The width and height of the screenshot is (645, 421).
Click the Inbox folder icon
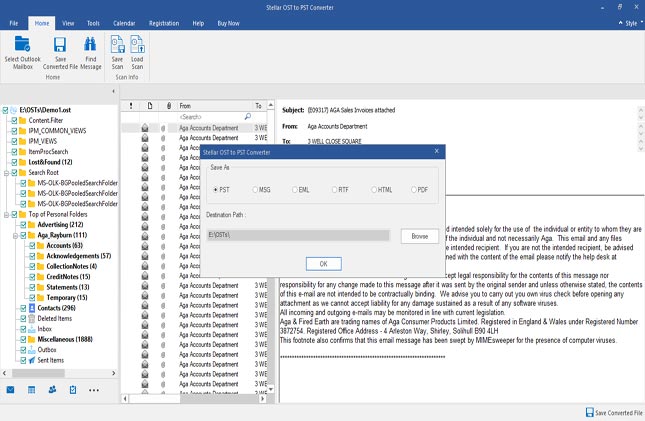click(x=32, y=329)
